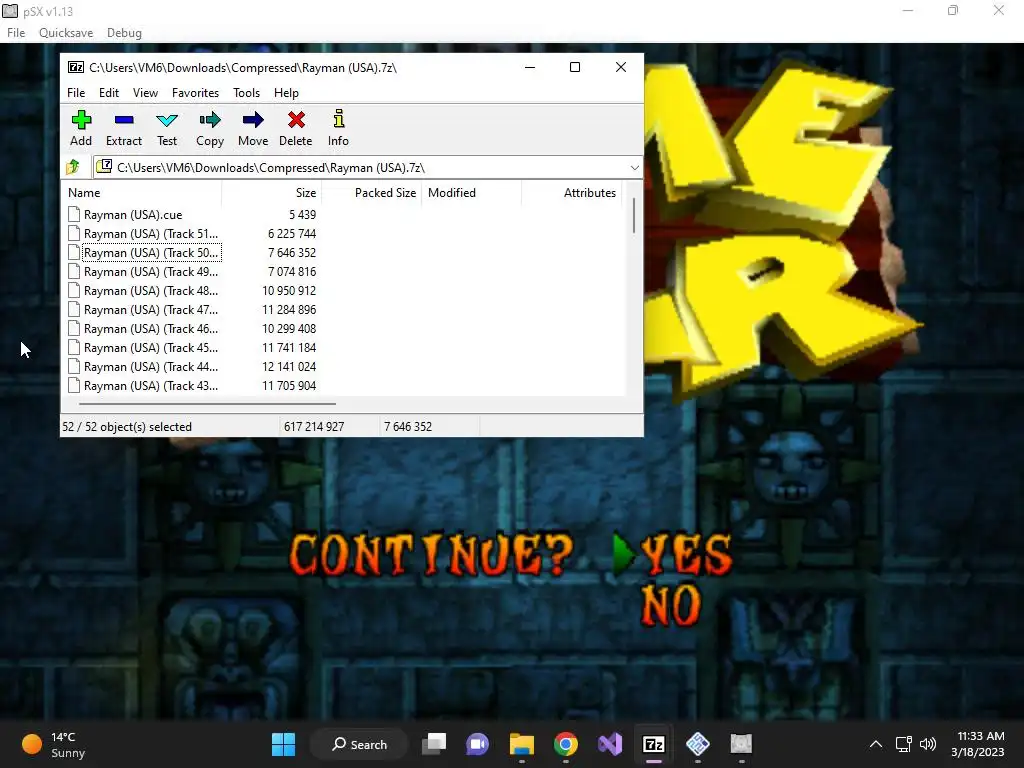Open 7-Zip Tools menu

pyautogui.click(x=246, y=93)
